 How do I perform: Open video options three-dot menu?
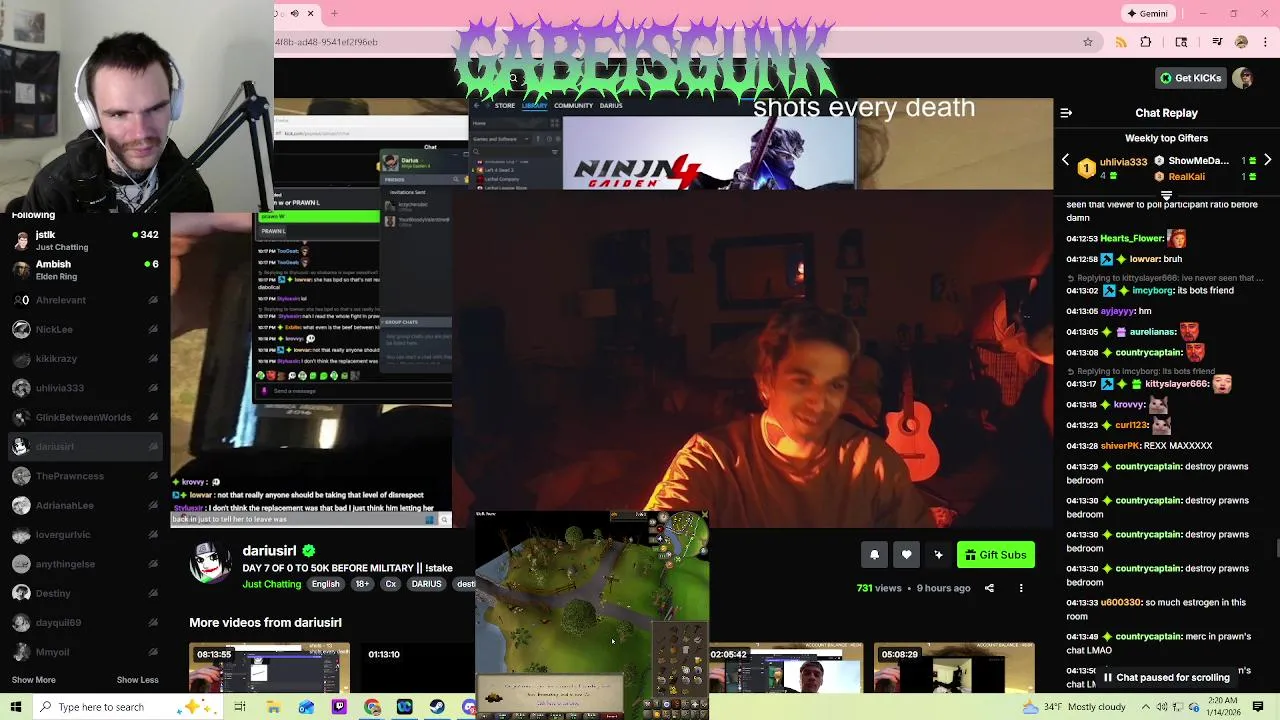tap(1021, 588)
